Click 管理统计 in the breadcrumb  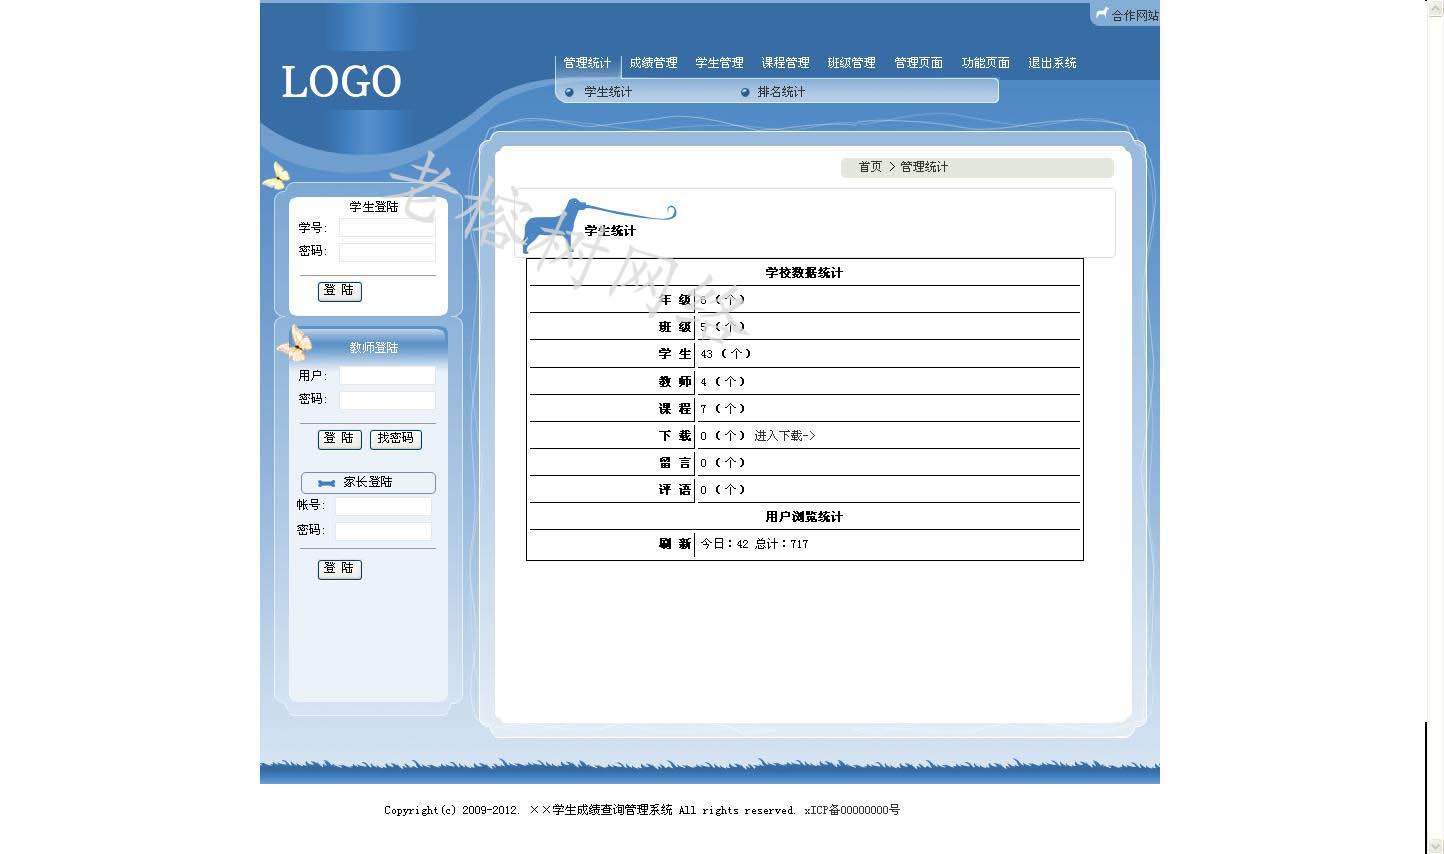click(x=924, y=167)
